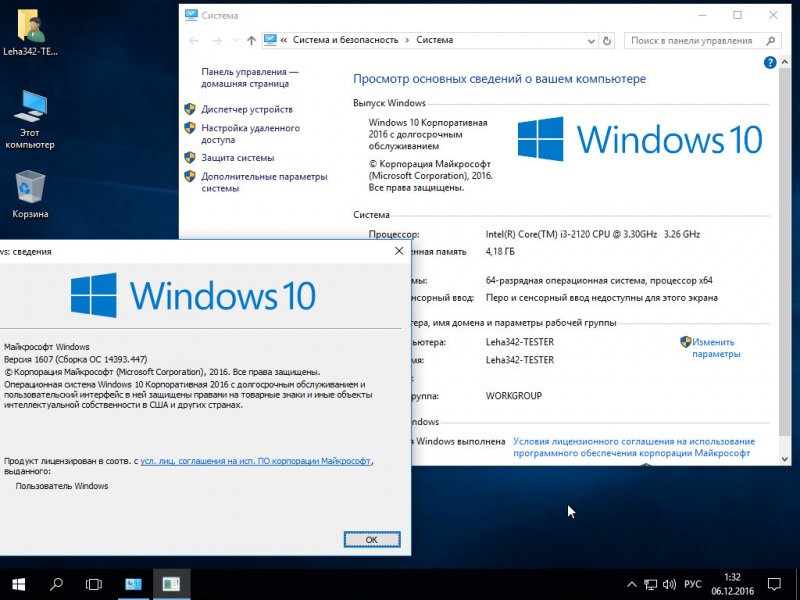This screenshot has height=600, width=800.
Task: Click the 'Система' breadcrumb in address bar
Action: [x=434, y=40]
